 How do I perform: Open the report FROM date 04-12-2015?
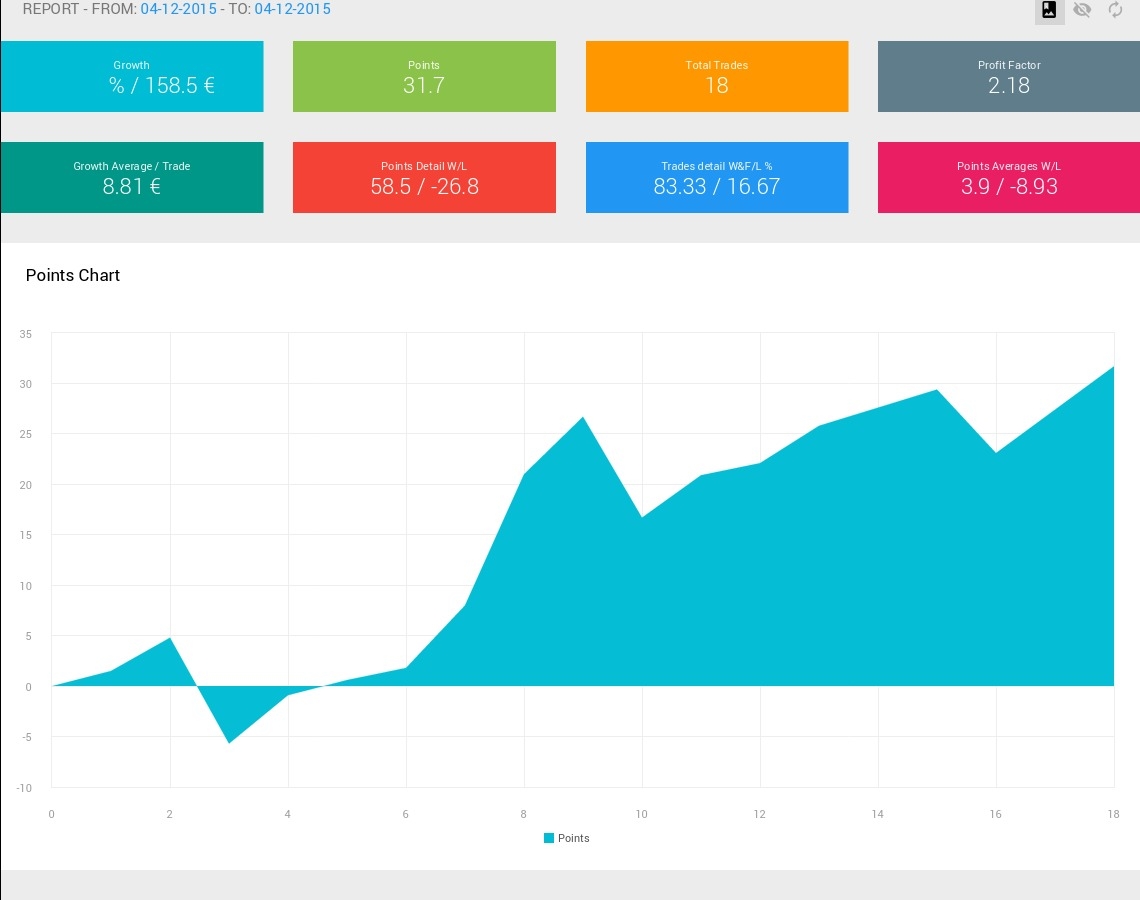(178, 9)
